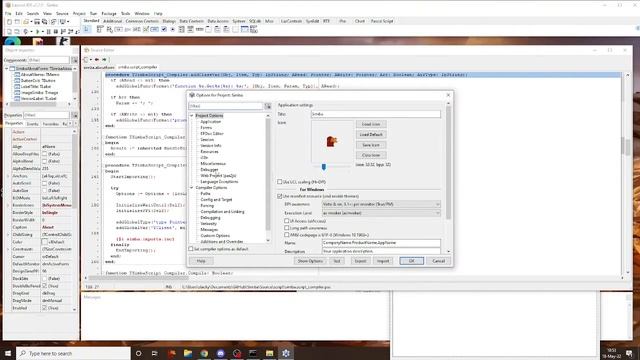The height and width of the screenshot is (360, 640).
Task: Switch to the Dialogs component palette tab
Action: [x=169, y=21]
